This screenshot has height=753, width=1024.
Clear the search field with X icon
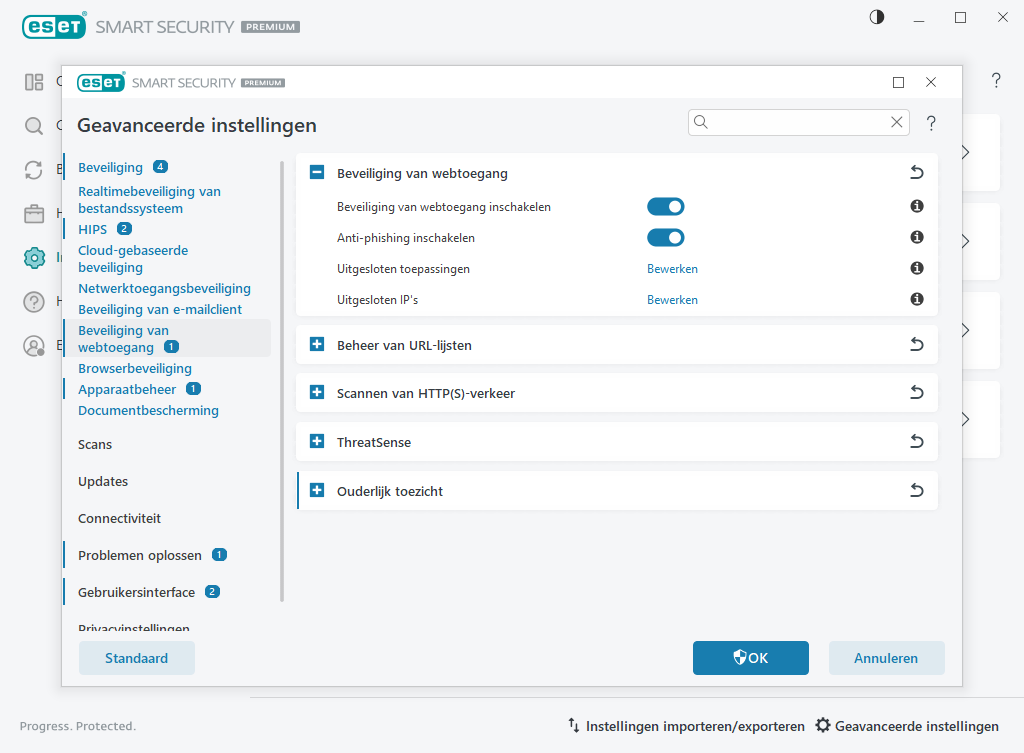click(896, 122)
